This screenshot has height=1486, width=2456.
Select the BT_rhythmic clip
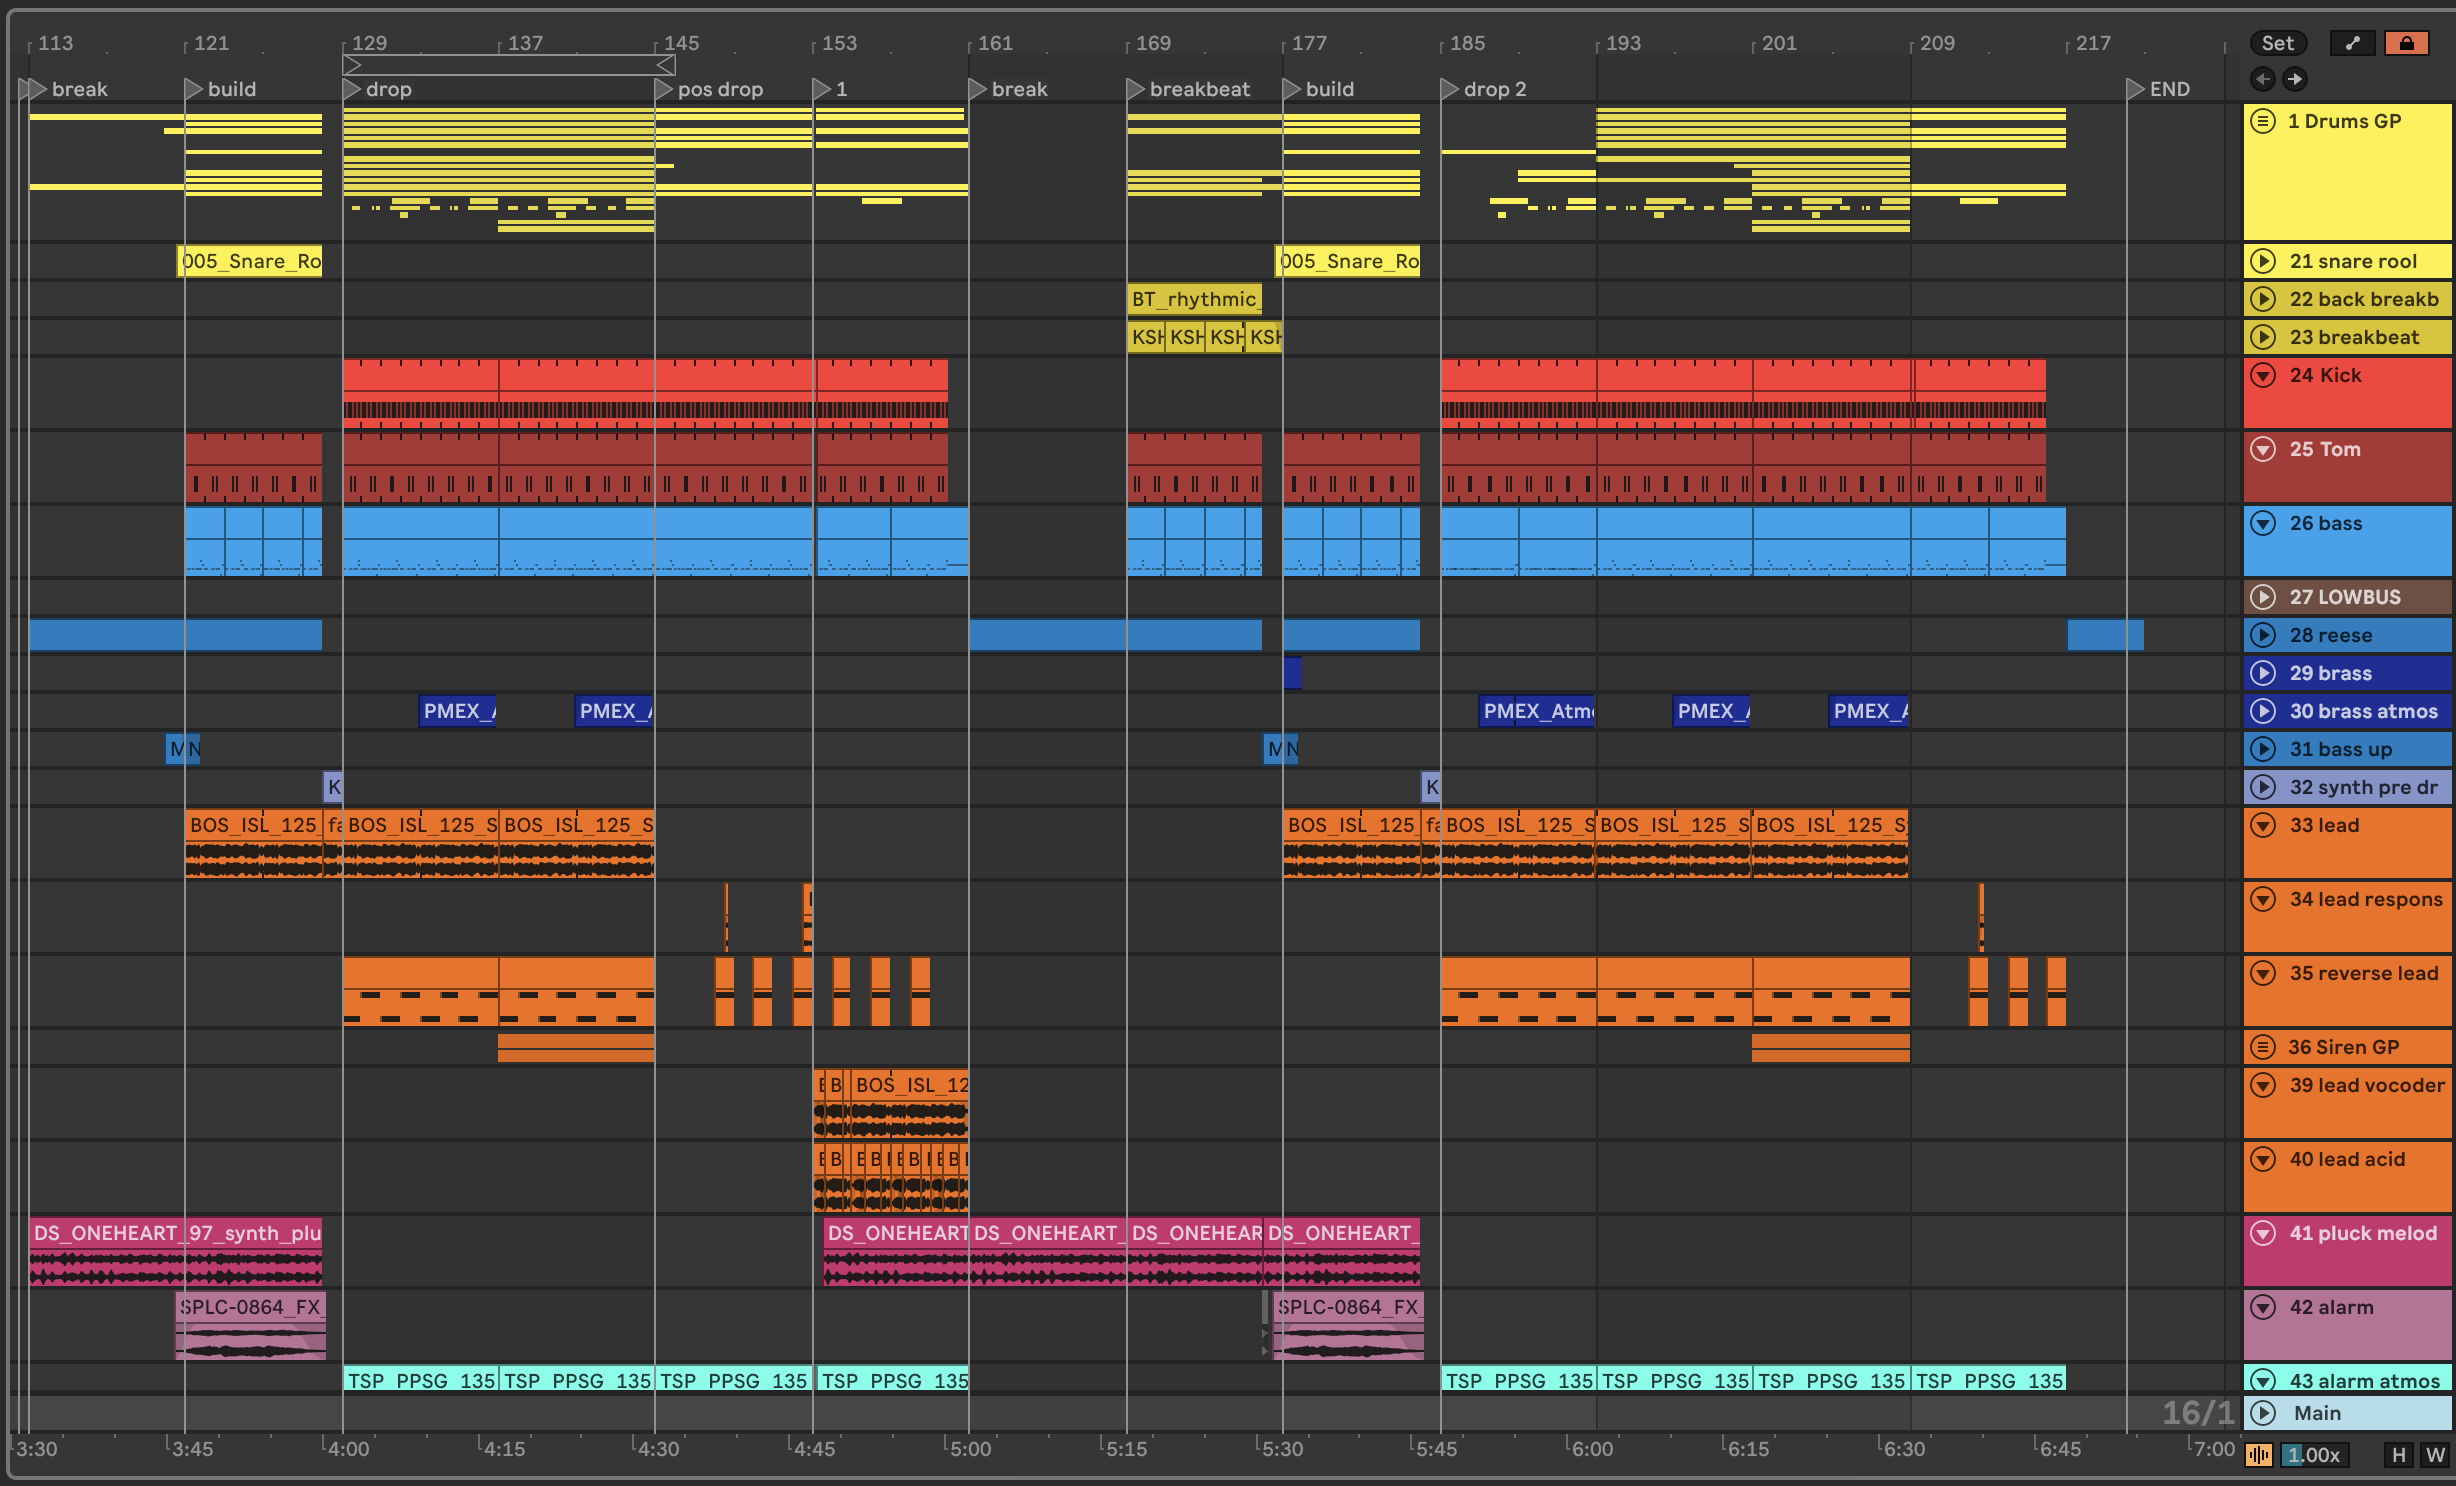[x=1194, y=299]
